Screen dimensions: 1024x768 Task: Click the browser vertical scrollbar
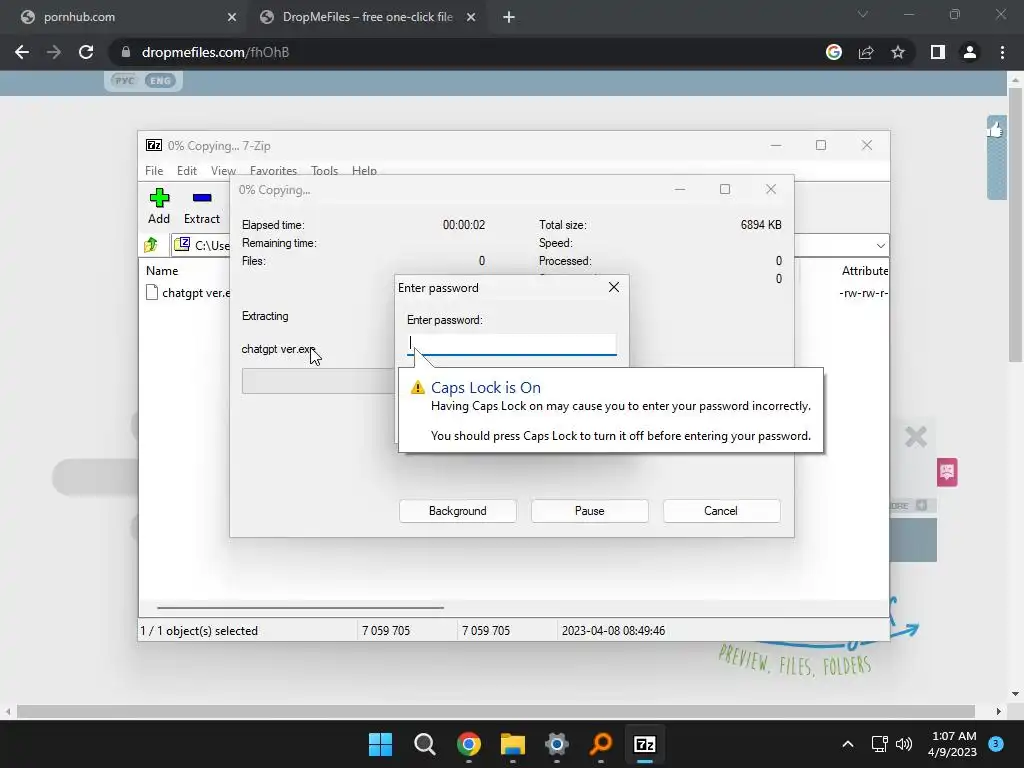coord(1015,225)
